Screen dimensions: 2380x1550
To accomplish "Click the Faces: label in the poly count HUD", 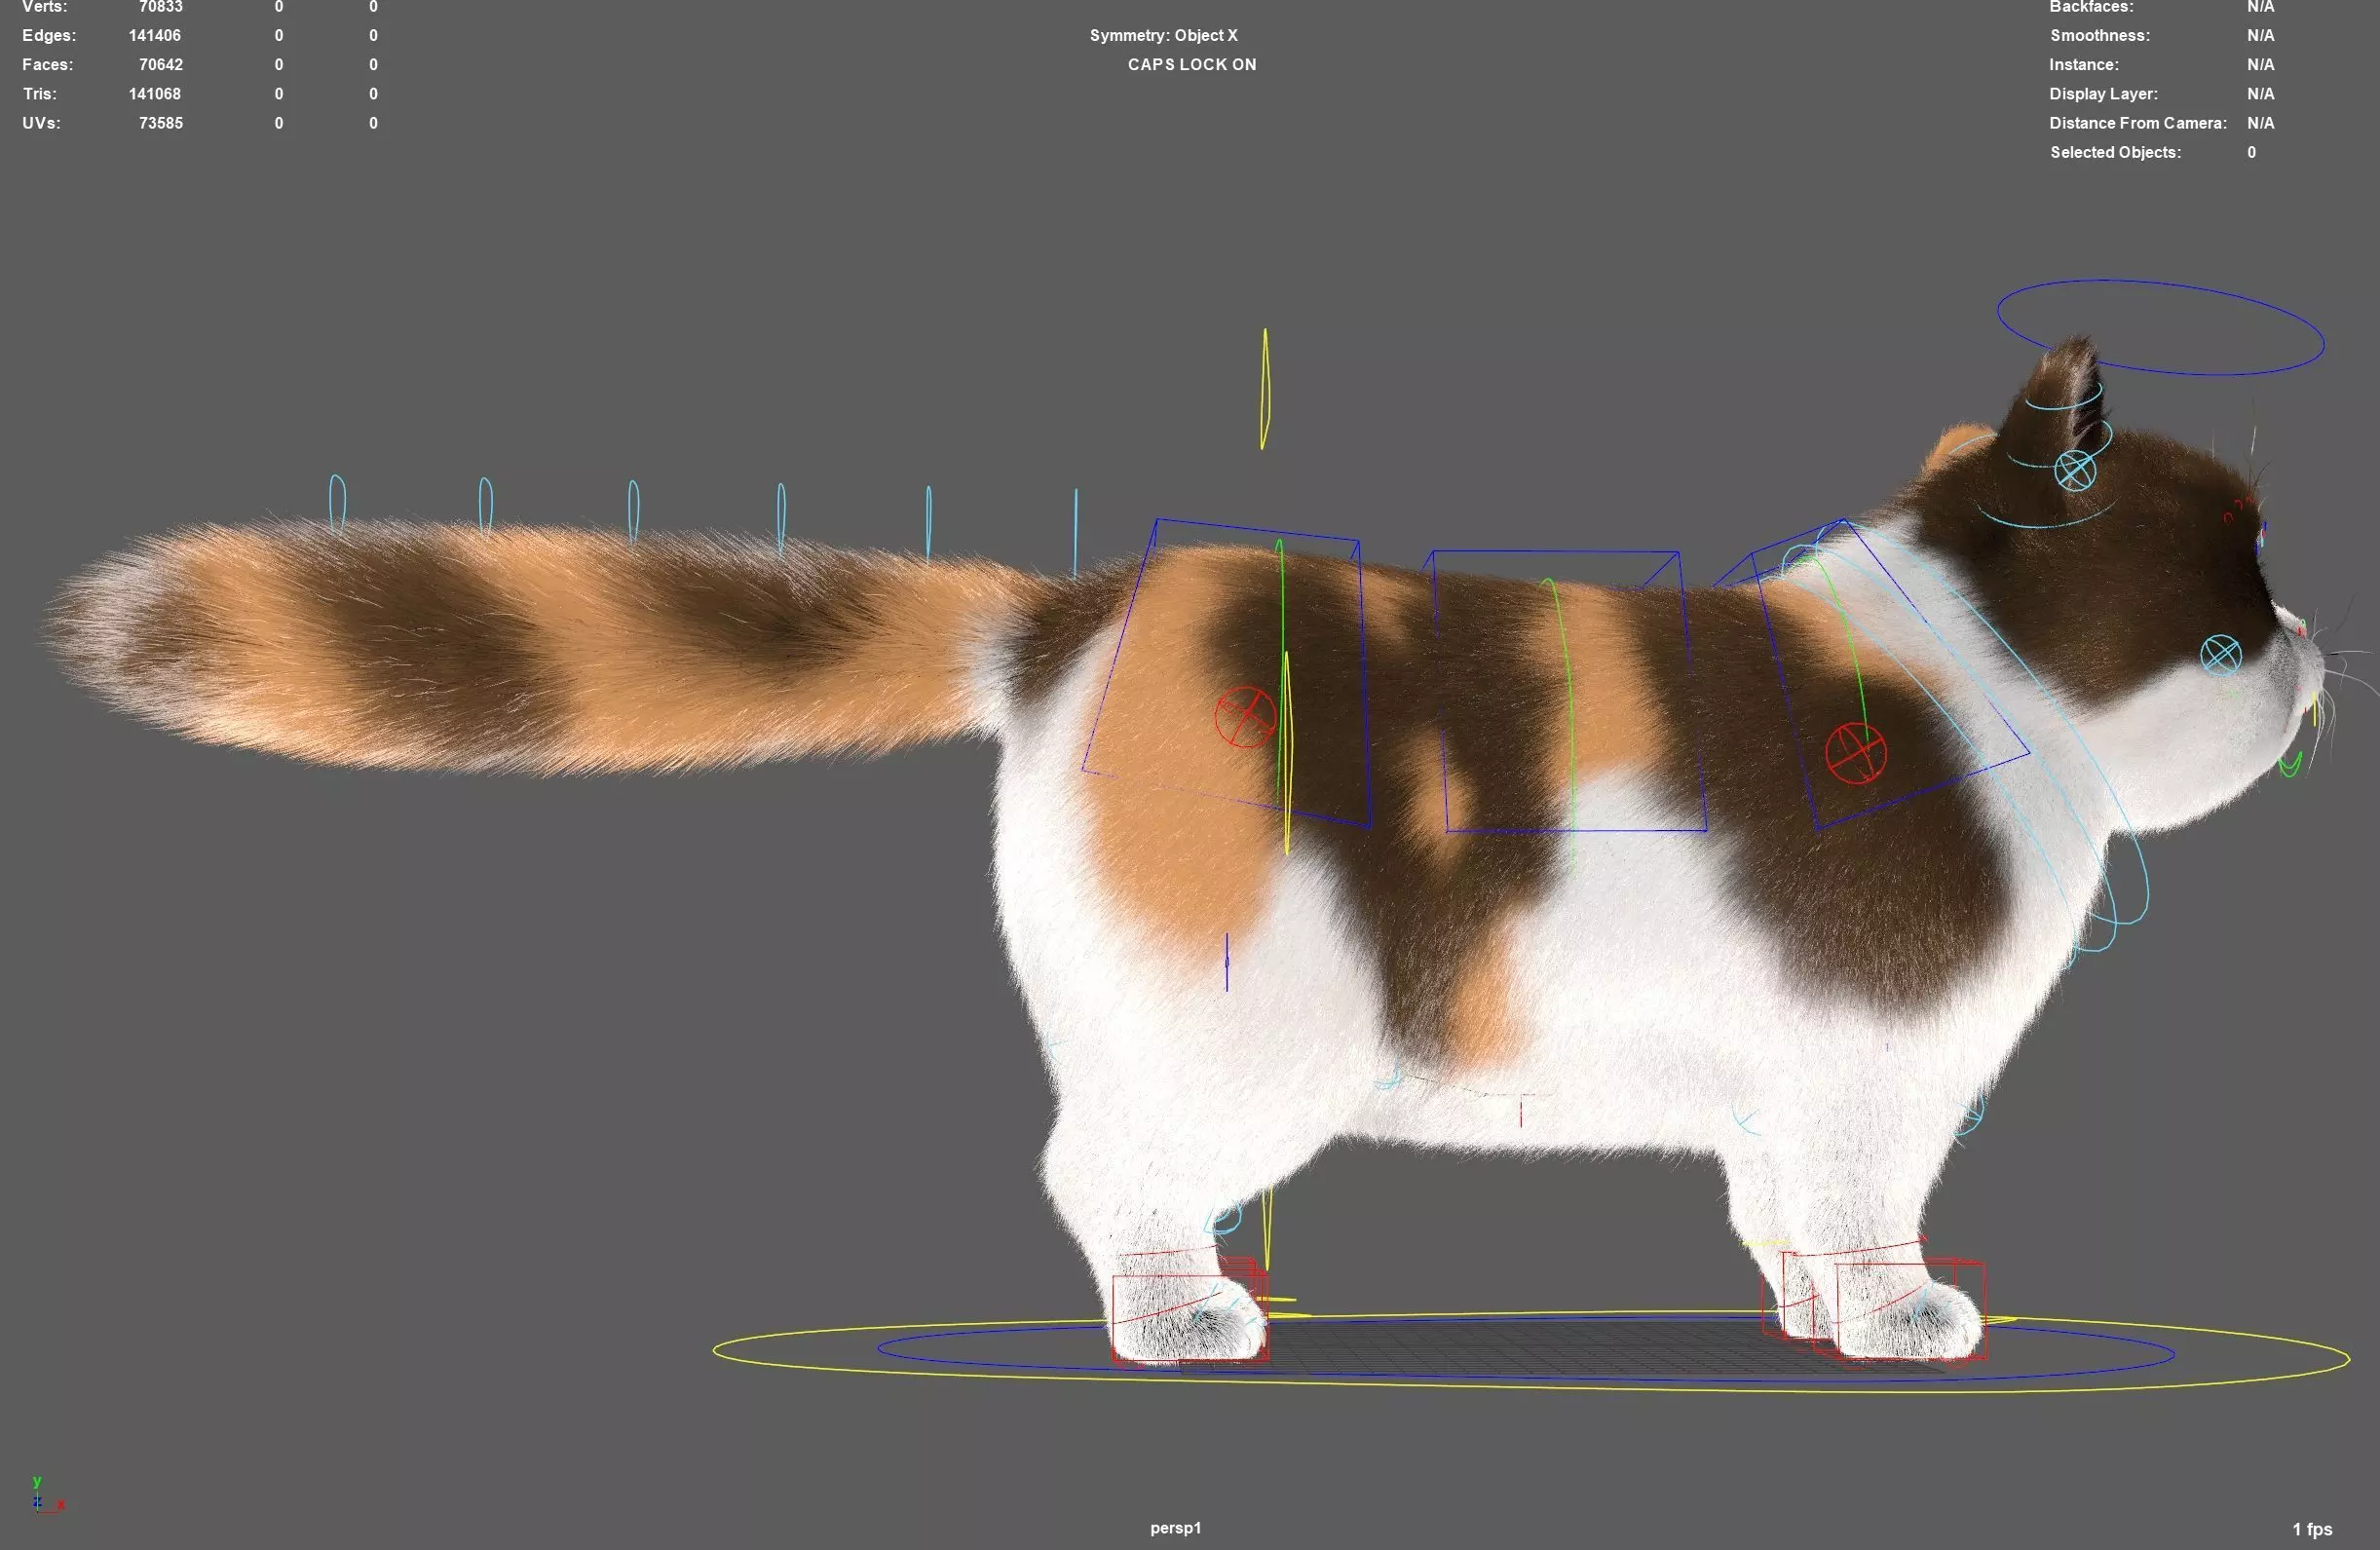I will pos(47,64).
